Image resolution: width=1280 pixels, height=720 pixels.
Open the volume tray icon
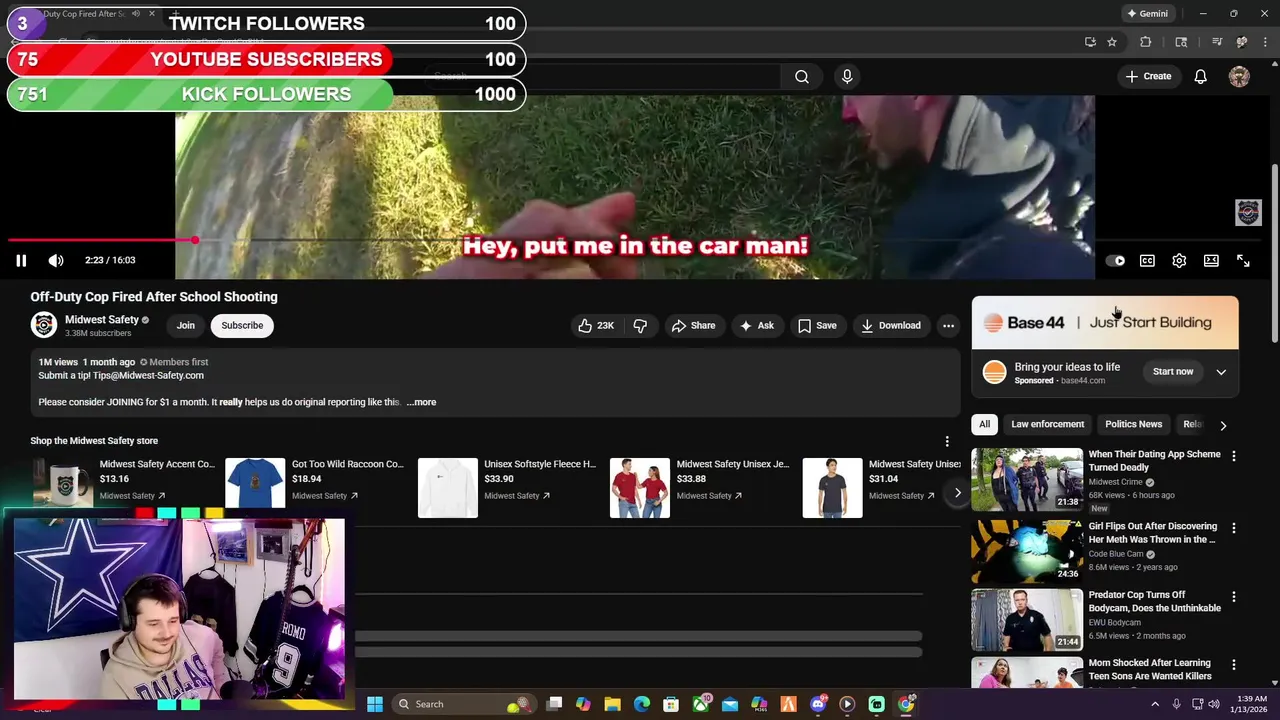1214,704
